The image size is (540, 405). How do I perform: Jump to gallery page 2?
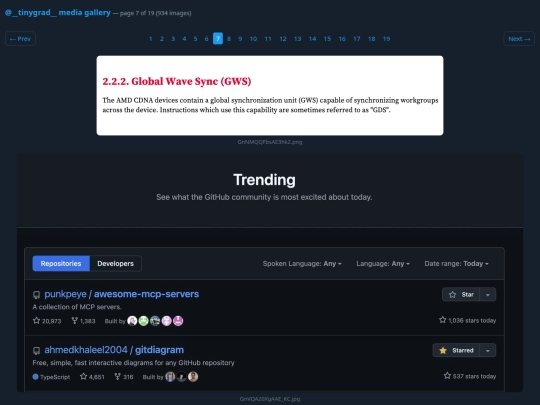162,39
